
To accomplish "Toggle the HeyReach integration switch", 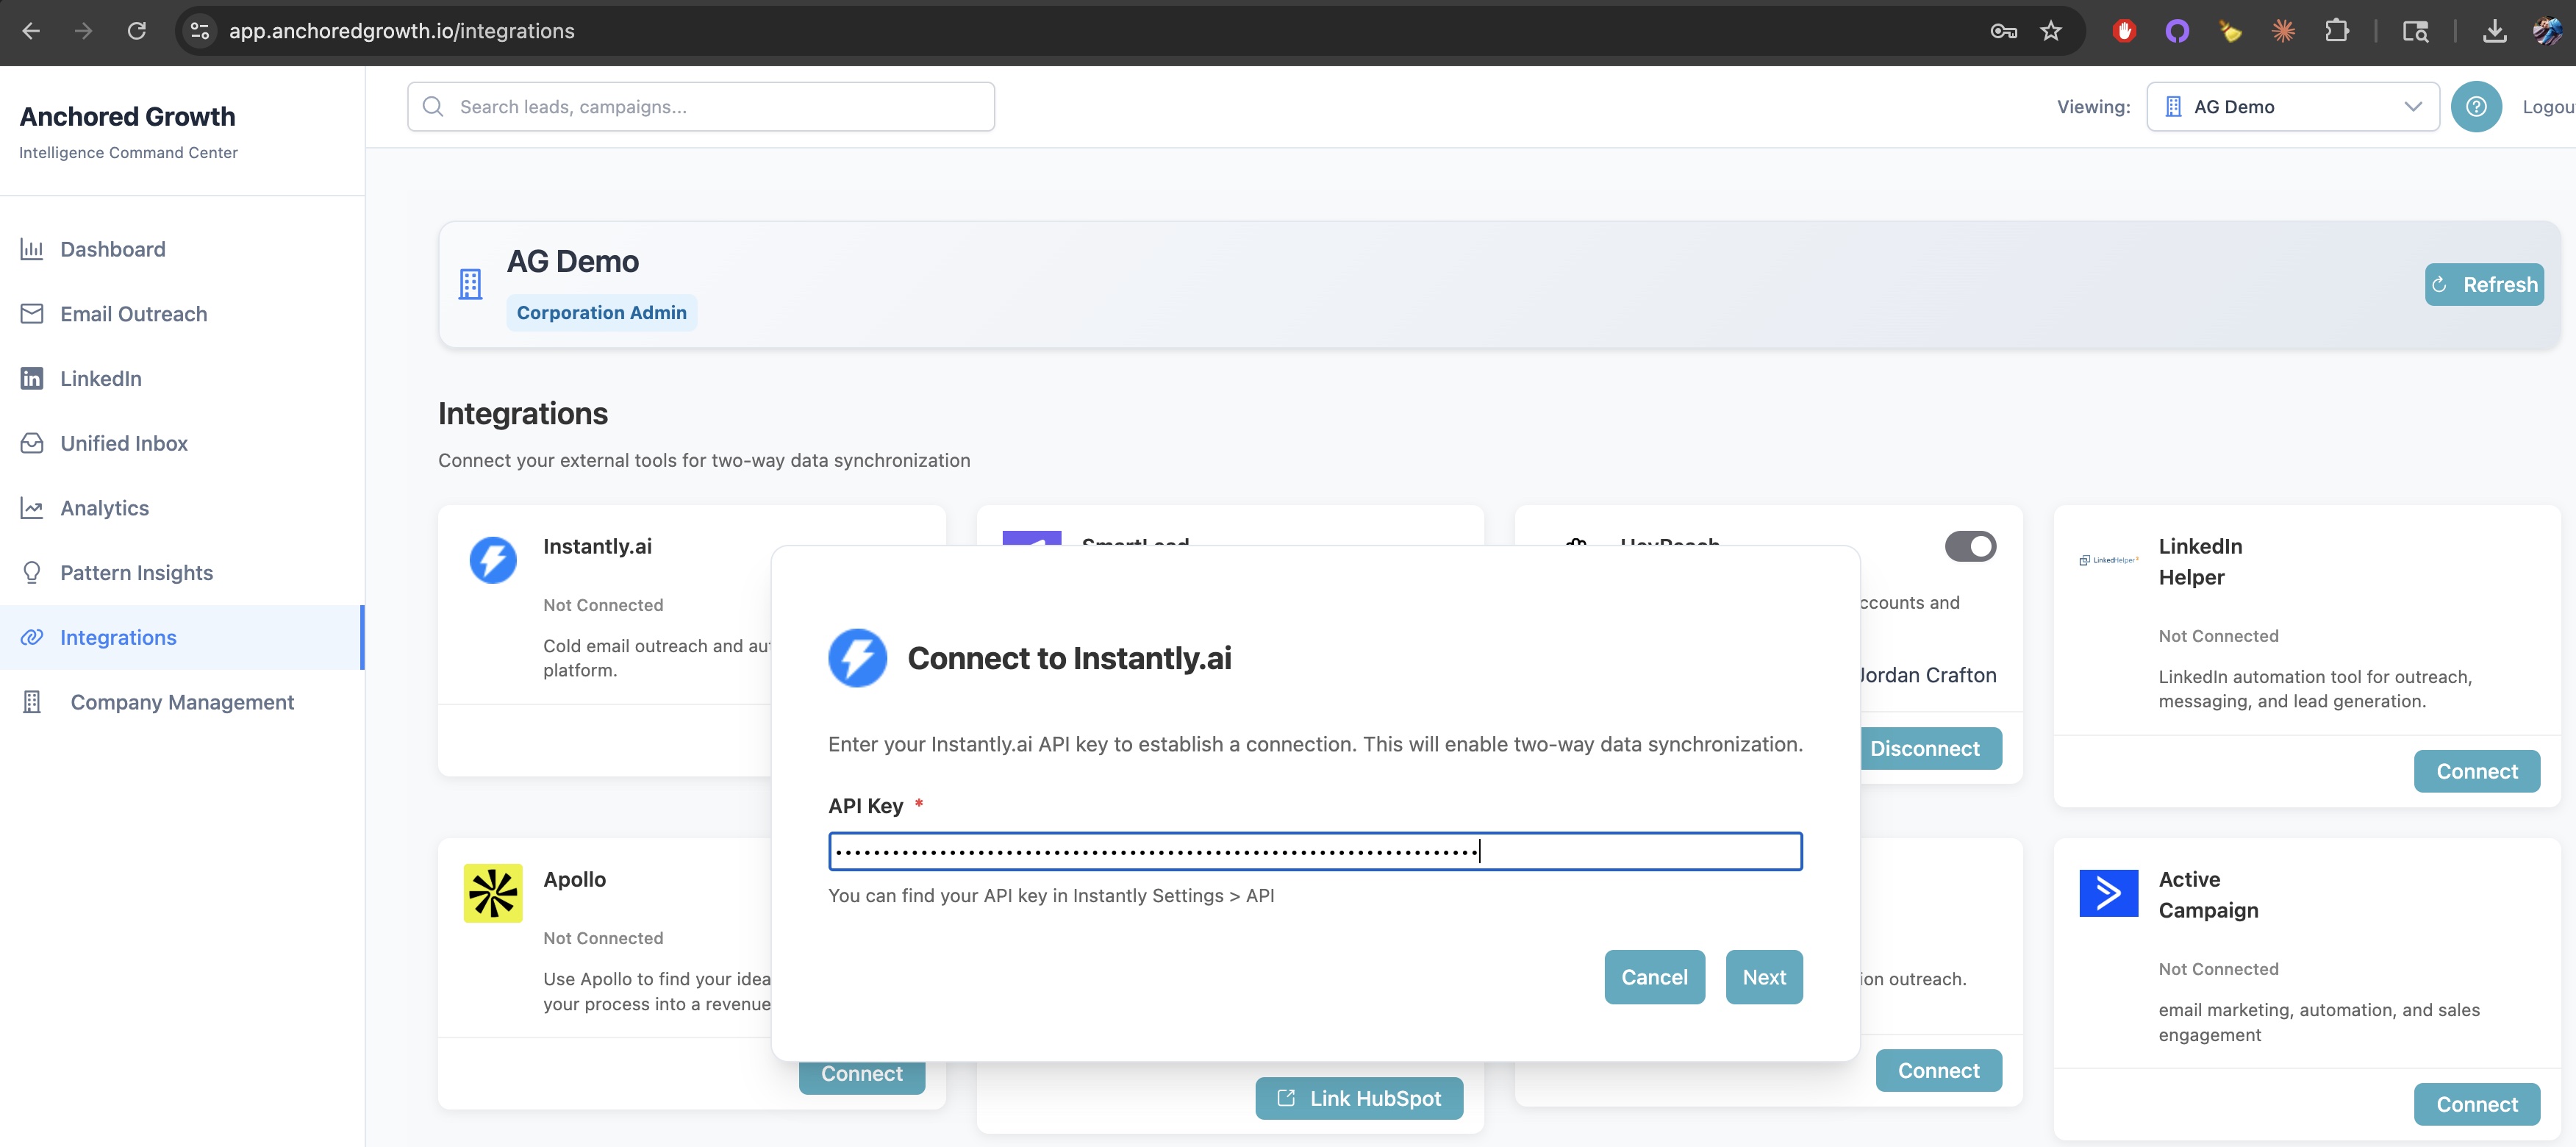I will pos(1970,546).
